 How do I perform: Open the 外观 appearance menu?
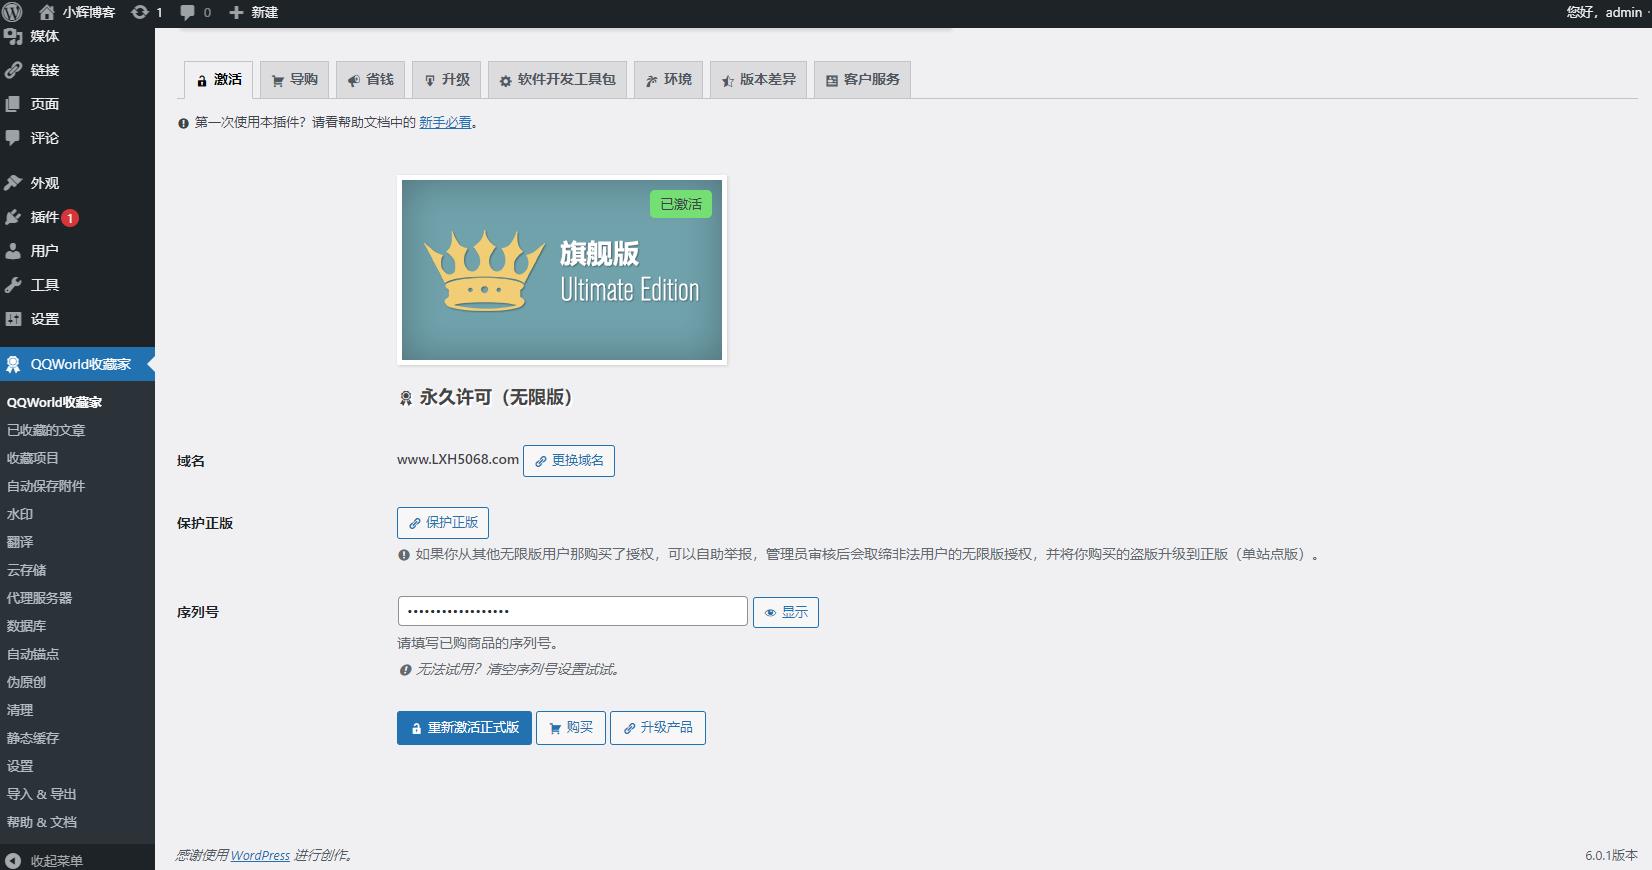pos(44,183)
